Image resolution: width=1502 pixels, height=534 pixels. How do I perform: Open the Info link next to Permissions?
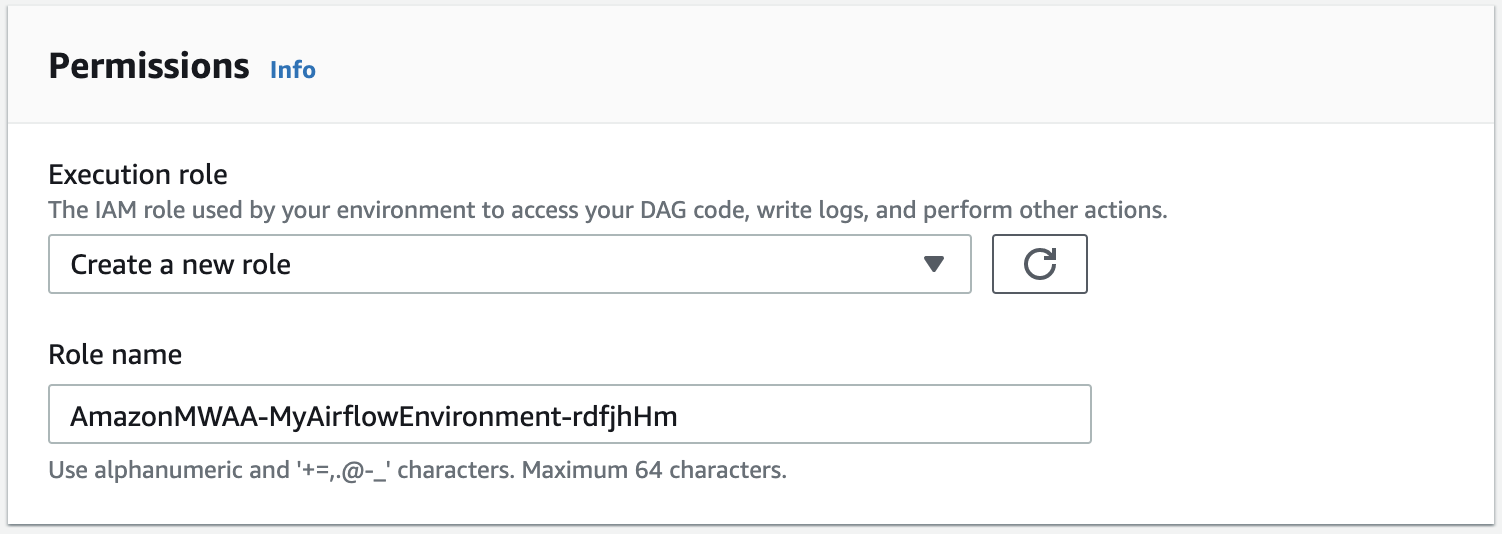(x=293, y=70)
